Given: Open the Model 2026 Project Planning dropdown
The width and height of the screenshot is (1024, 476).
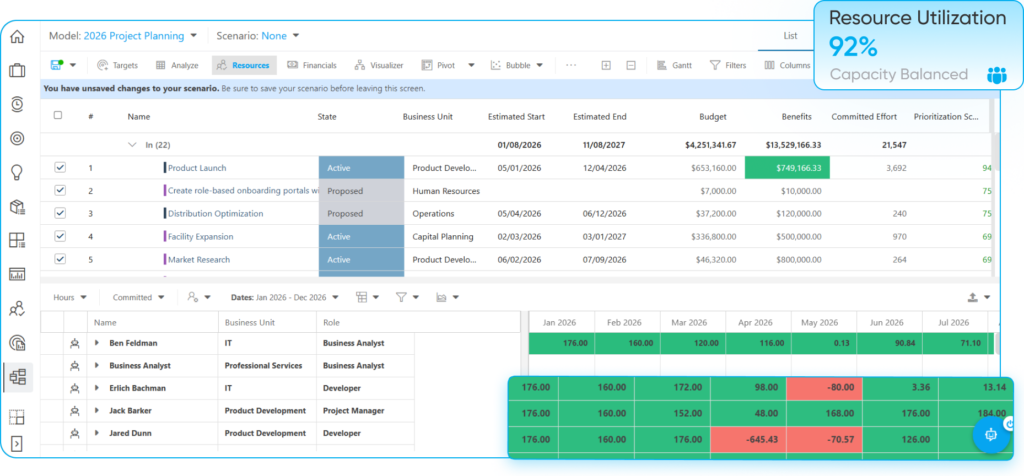Looking at the screenshot, I should tap(123, 36).
